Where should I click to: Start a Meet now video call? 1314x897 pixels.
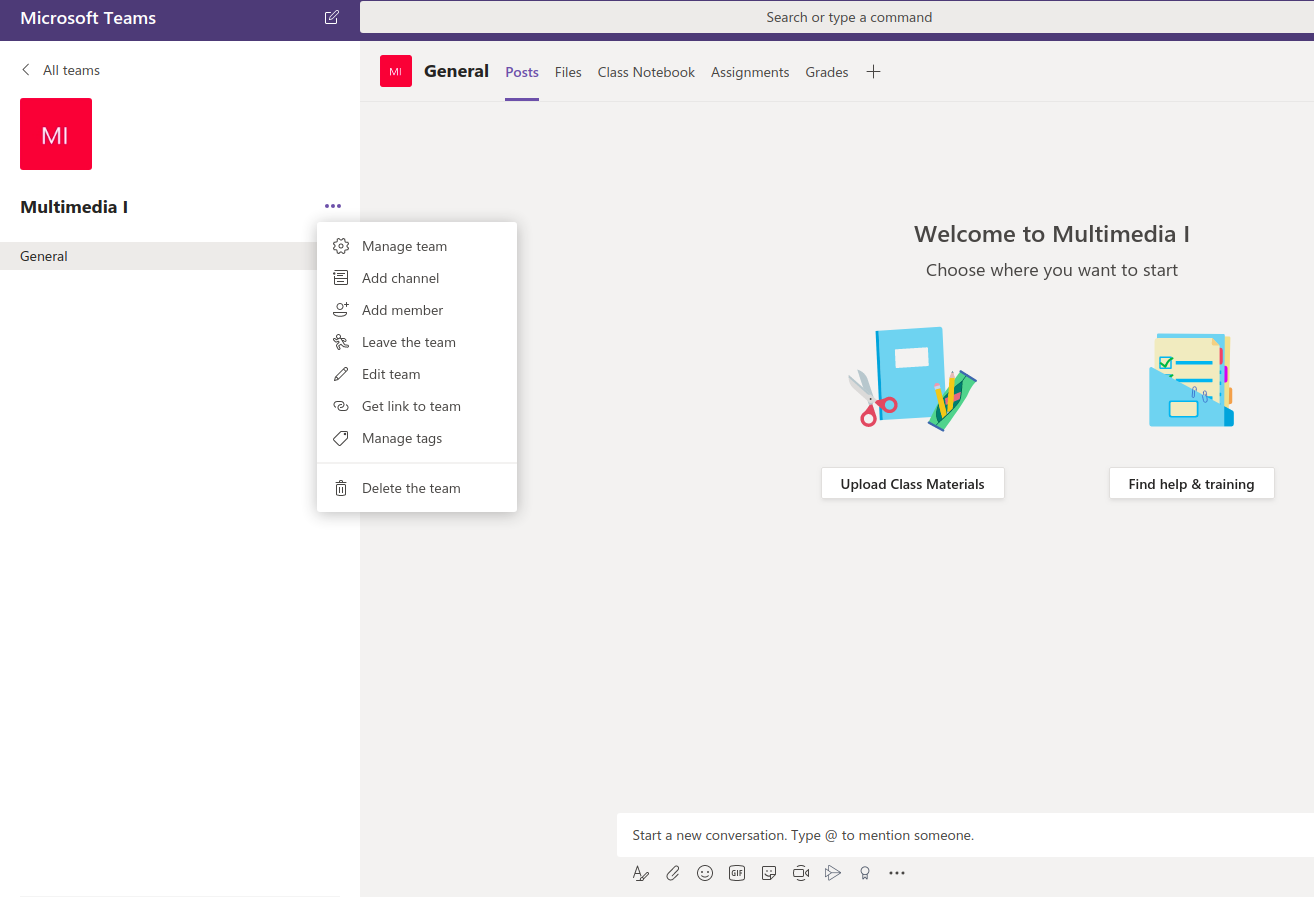click(801, 873)
